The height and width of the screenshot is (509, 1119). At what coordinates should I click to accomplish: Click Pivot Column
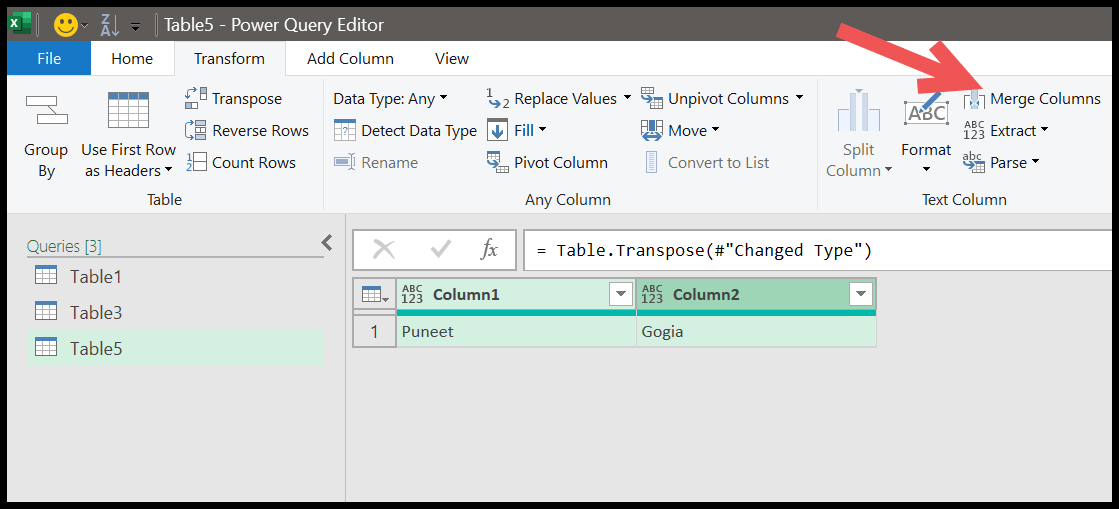point(547,163)
